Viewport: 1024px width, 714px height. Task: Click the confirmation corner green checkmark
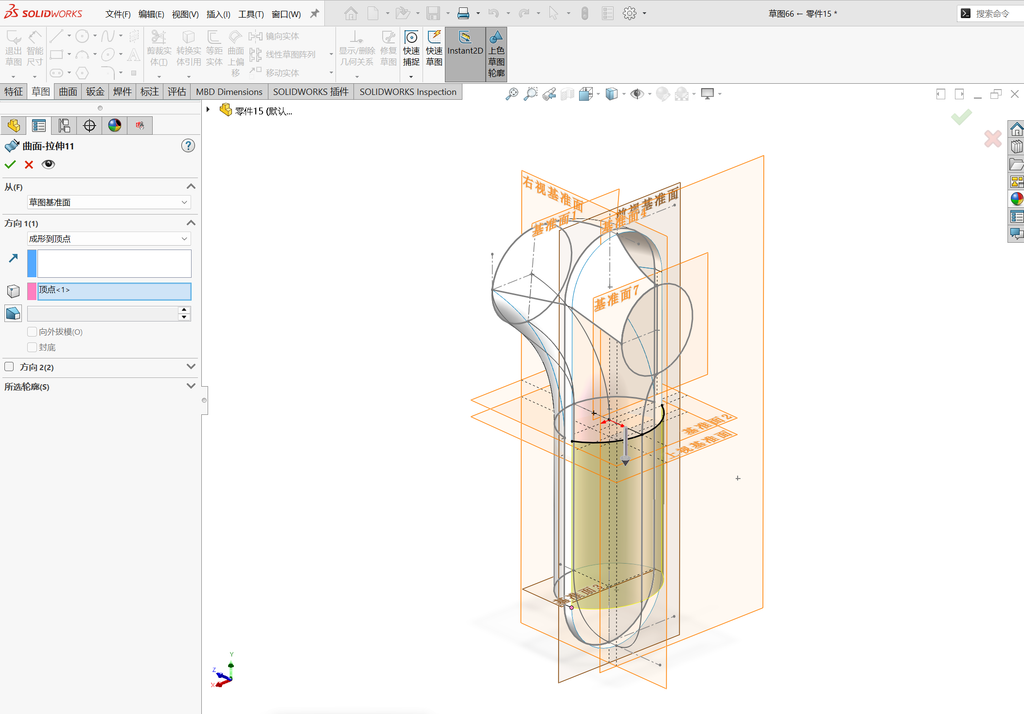[961, 117]
